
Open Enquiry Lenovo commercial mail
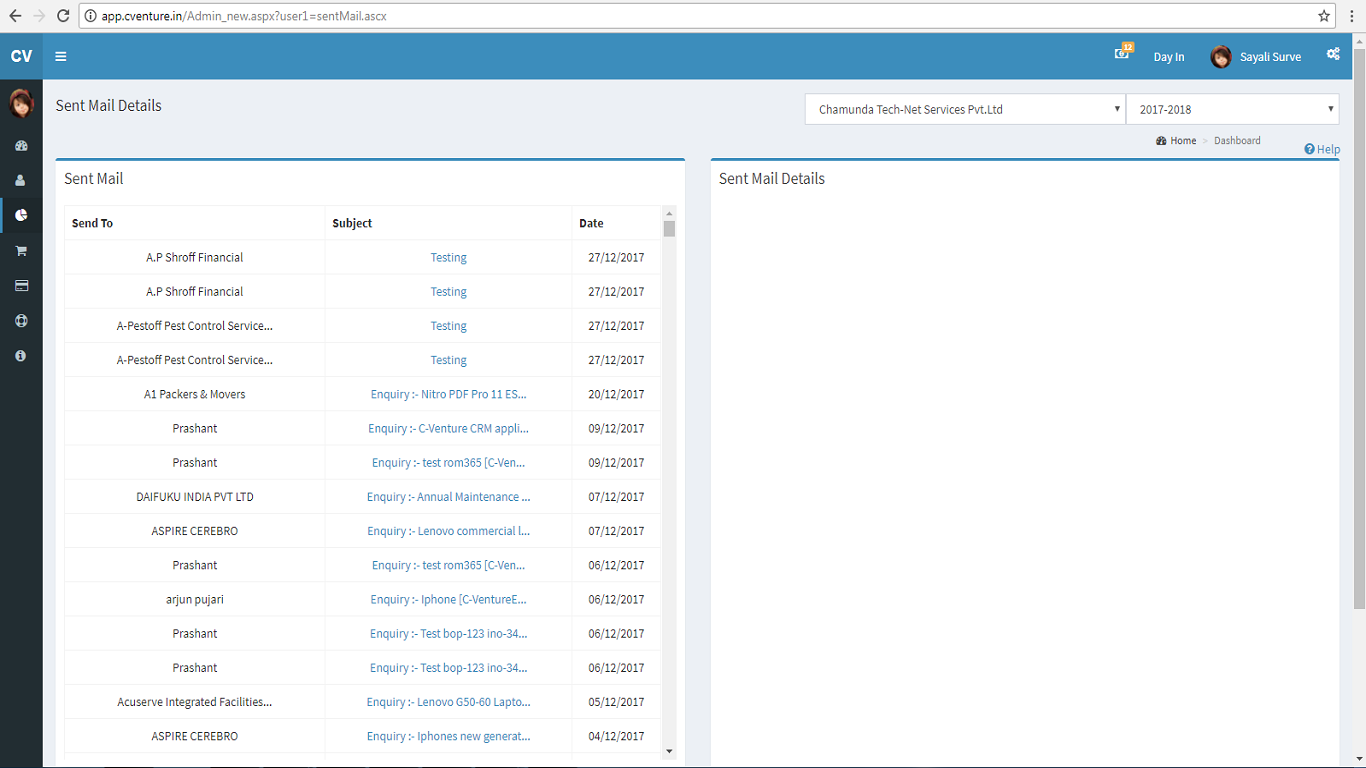coord(448,531)
